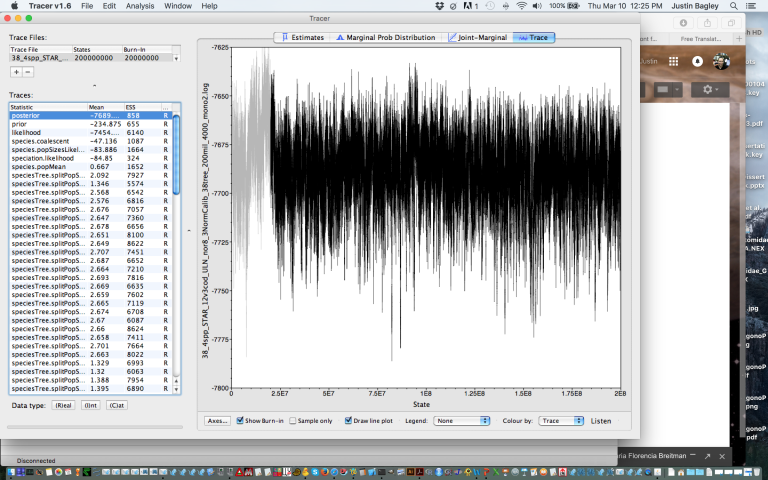Minimize the Florencia Breitman chat bar

(x=693, y=456)
